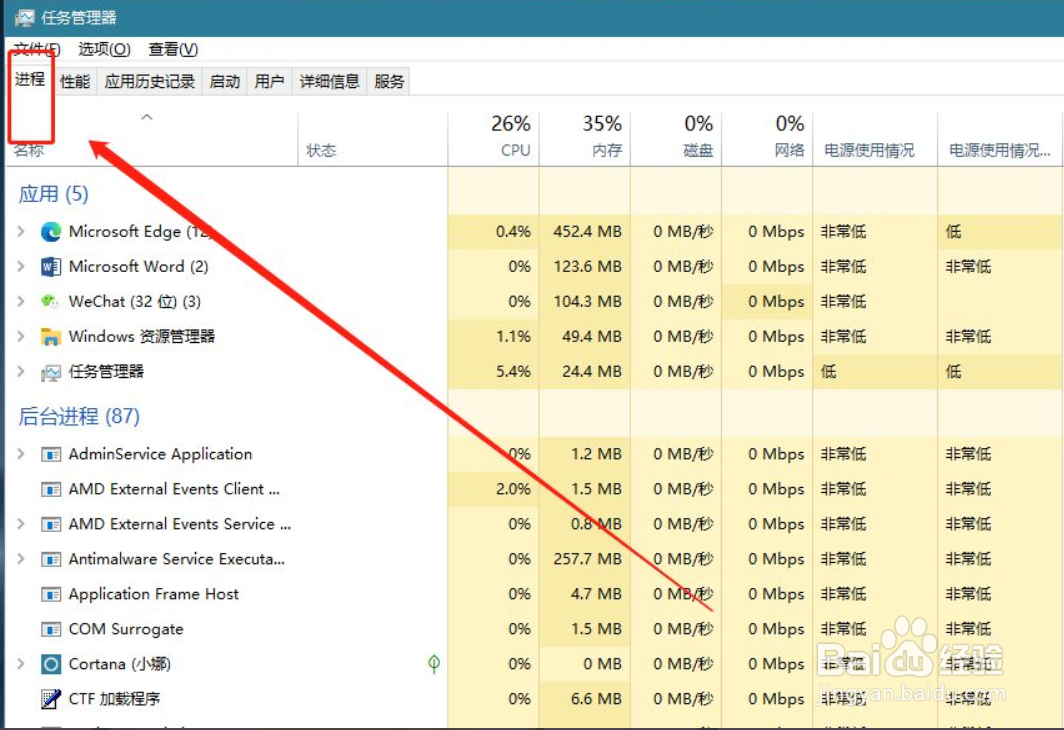1064x730 pixels.
Task: Click the Cortana process icon
Action: pos(51,664)
